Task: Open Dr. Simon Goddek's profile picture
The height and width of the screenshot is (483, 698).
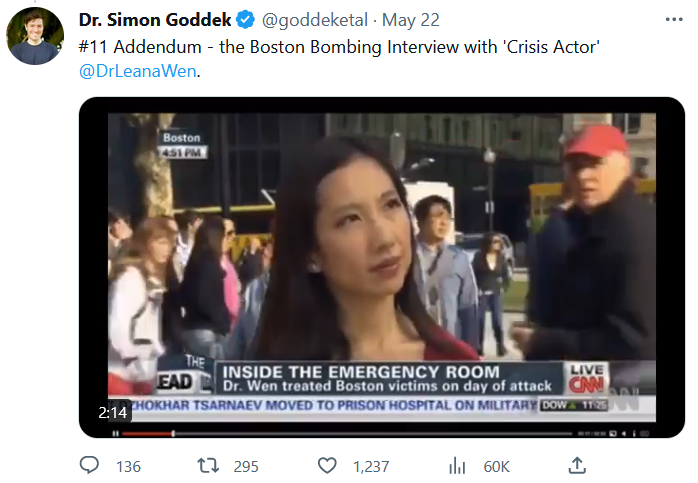Action: (x=35, y=36)
